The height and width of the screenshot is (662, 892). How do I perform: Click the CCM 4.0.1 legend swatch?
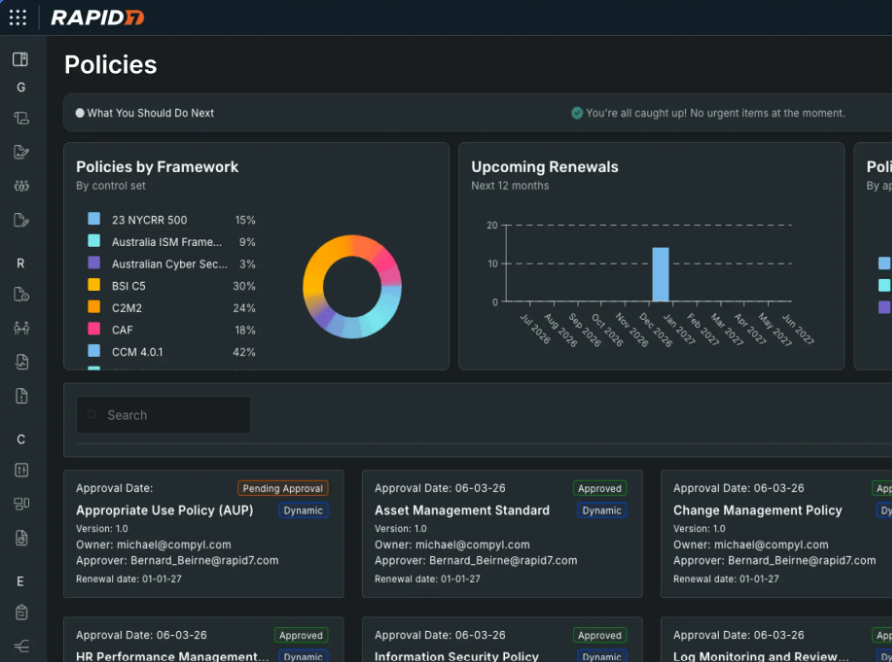point(94,351)
